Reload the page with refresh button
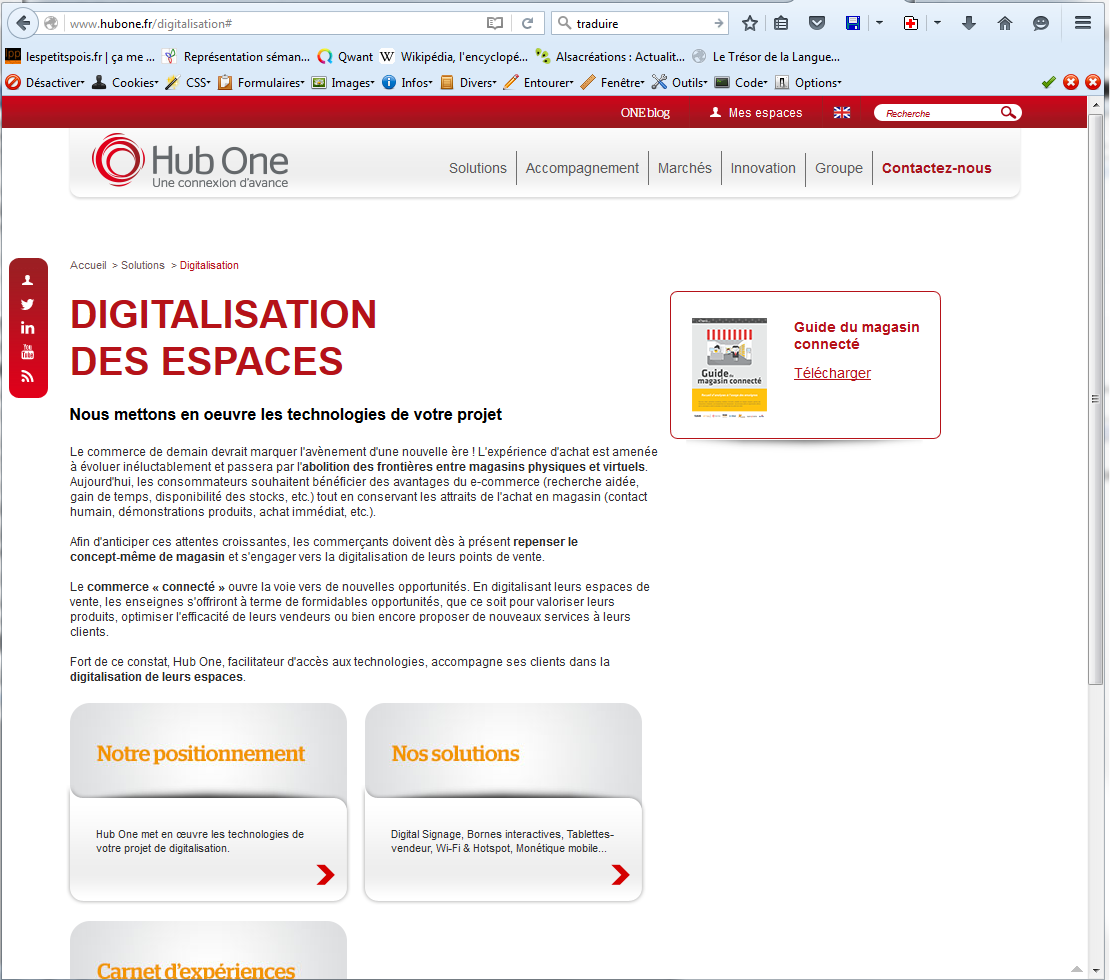The height and width of the screenshot is (980, 1110). [x=527, y=23]
